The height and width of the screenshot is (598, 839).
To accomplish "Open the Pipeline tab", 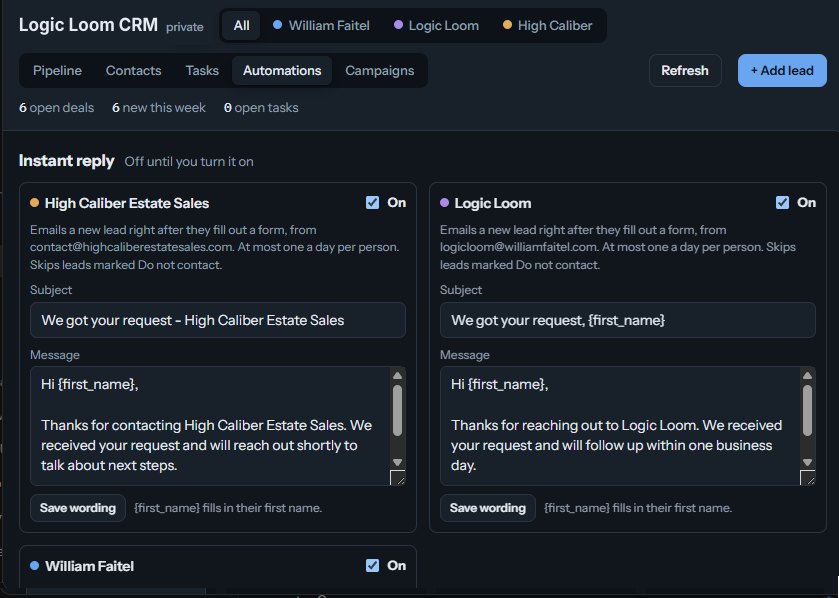I will (57, 71).
